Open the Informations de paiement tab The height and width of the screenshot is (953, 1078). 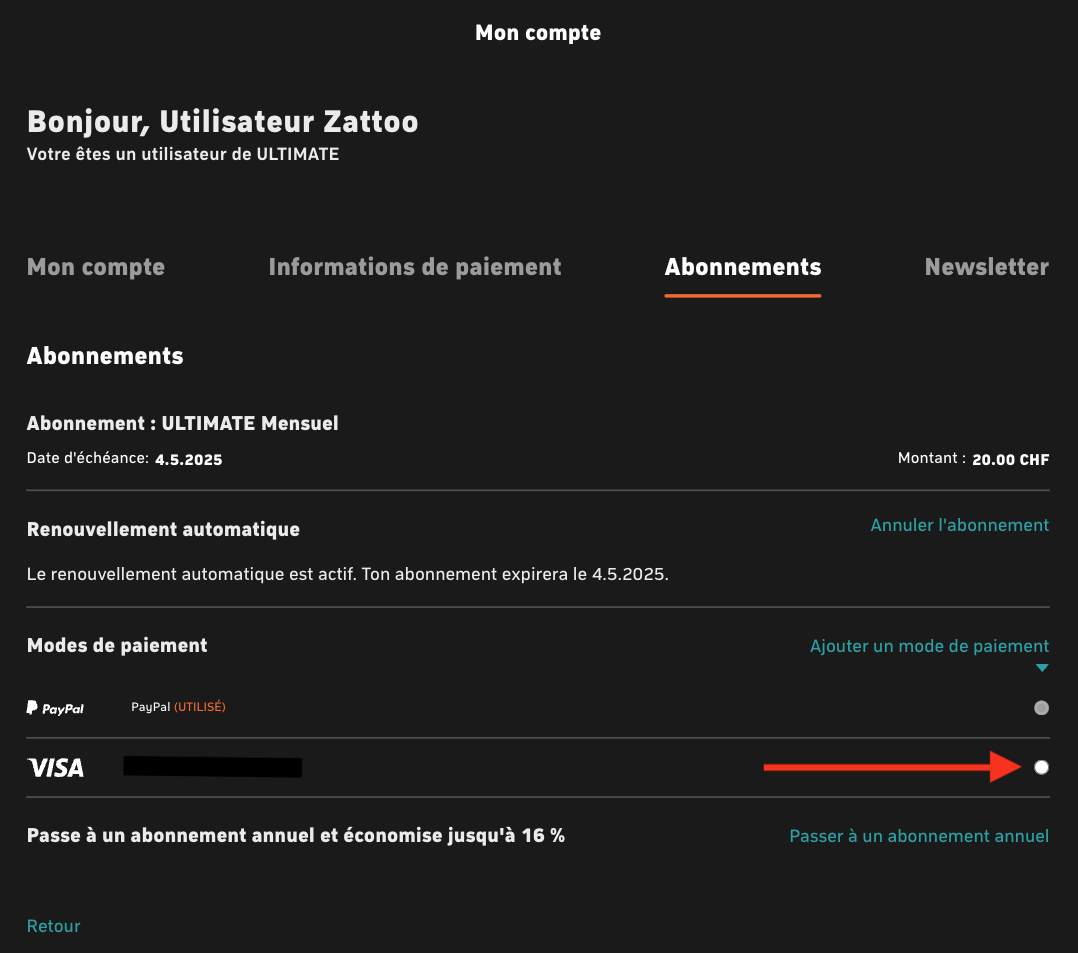point(415,267)
